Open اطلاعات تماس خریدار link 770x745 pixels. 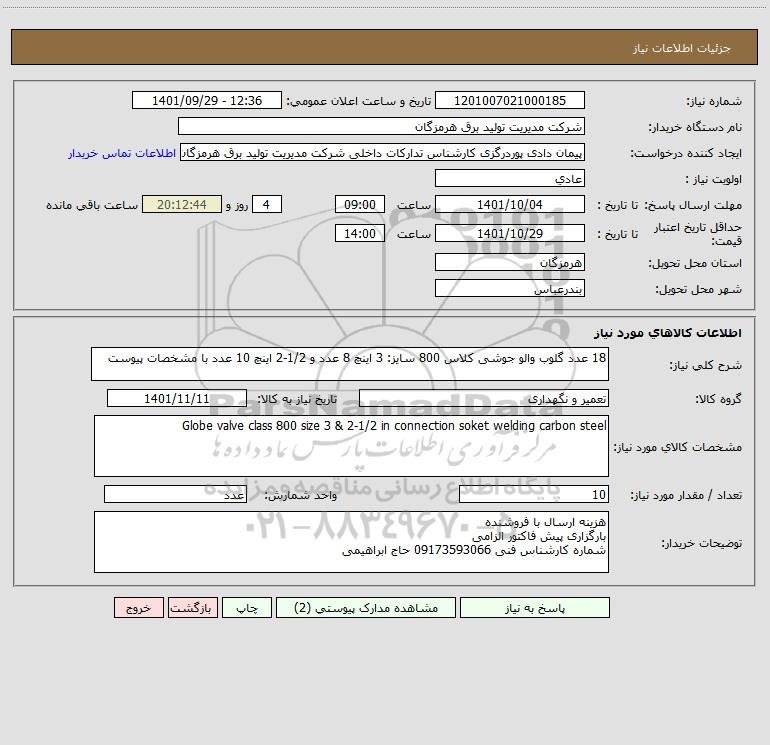coord(122,153)
